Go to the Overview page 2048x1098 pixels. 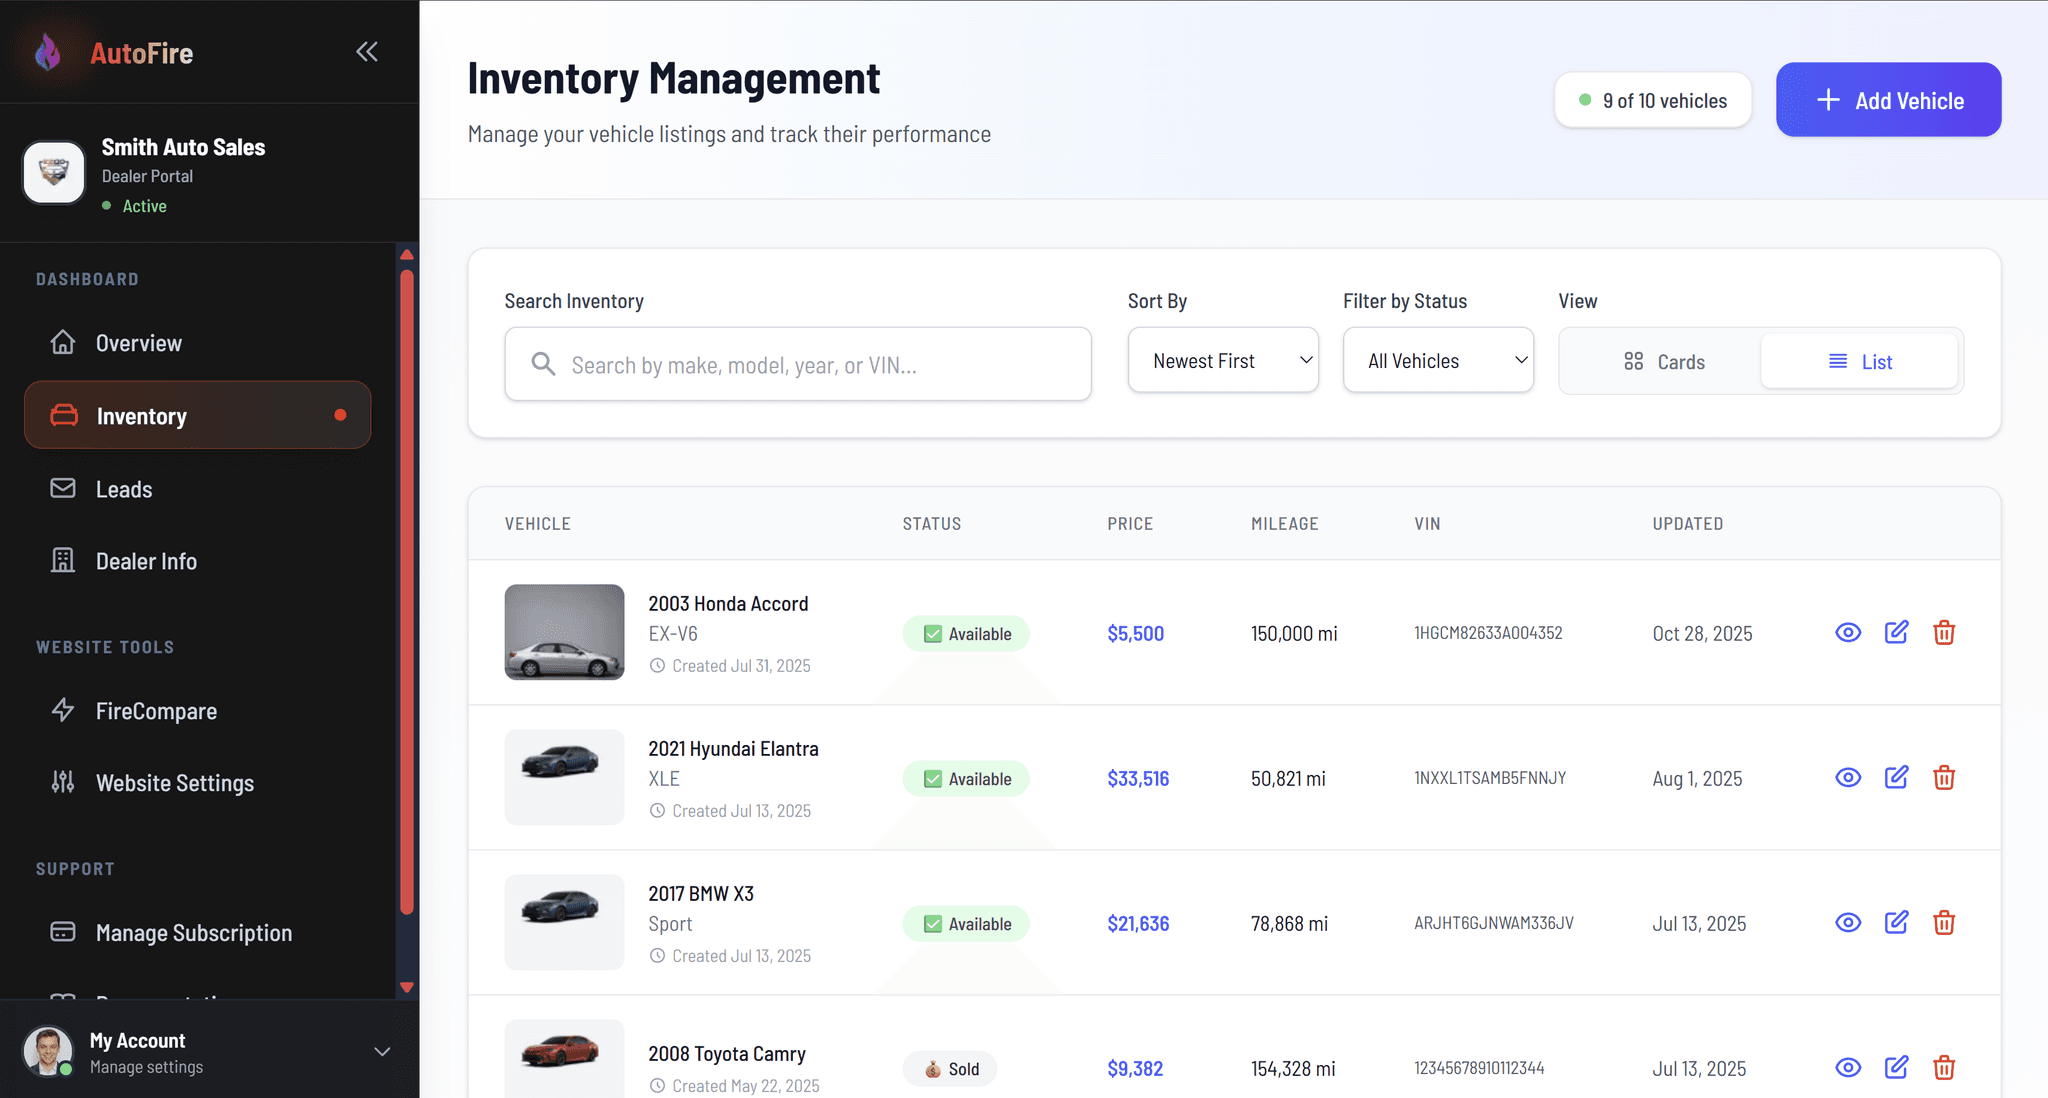pyautogui.click(x=138, y=342)
